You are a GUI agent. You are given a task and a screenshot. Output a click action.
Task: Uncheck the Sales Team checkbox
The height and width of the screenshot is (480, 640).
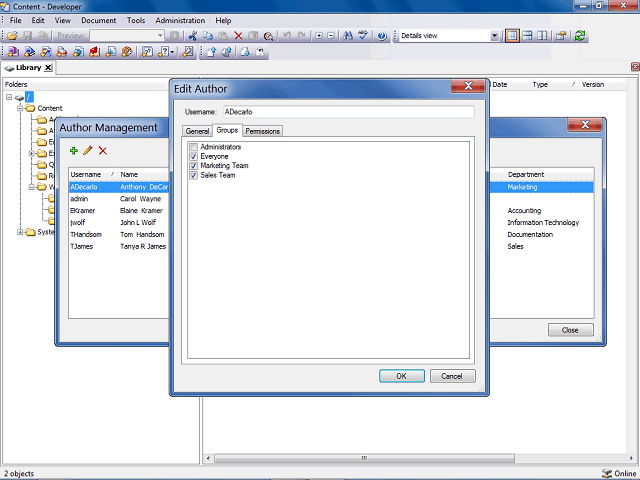(x=193, y=176)
